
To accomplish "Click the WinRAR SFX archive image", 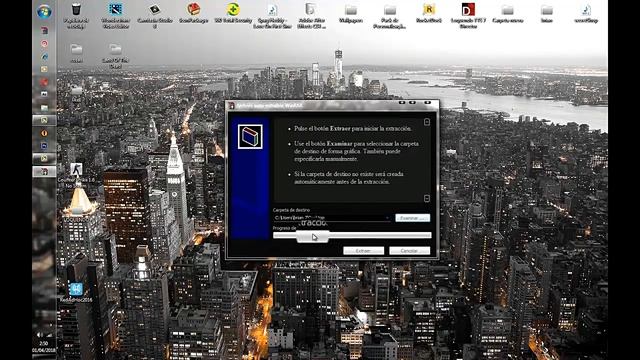I will tap(250, 136).
